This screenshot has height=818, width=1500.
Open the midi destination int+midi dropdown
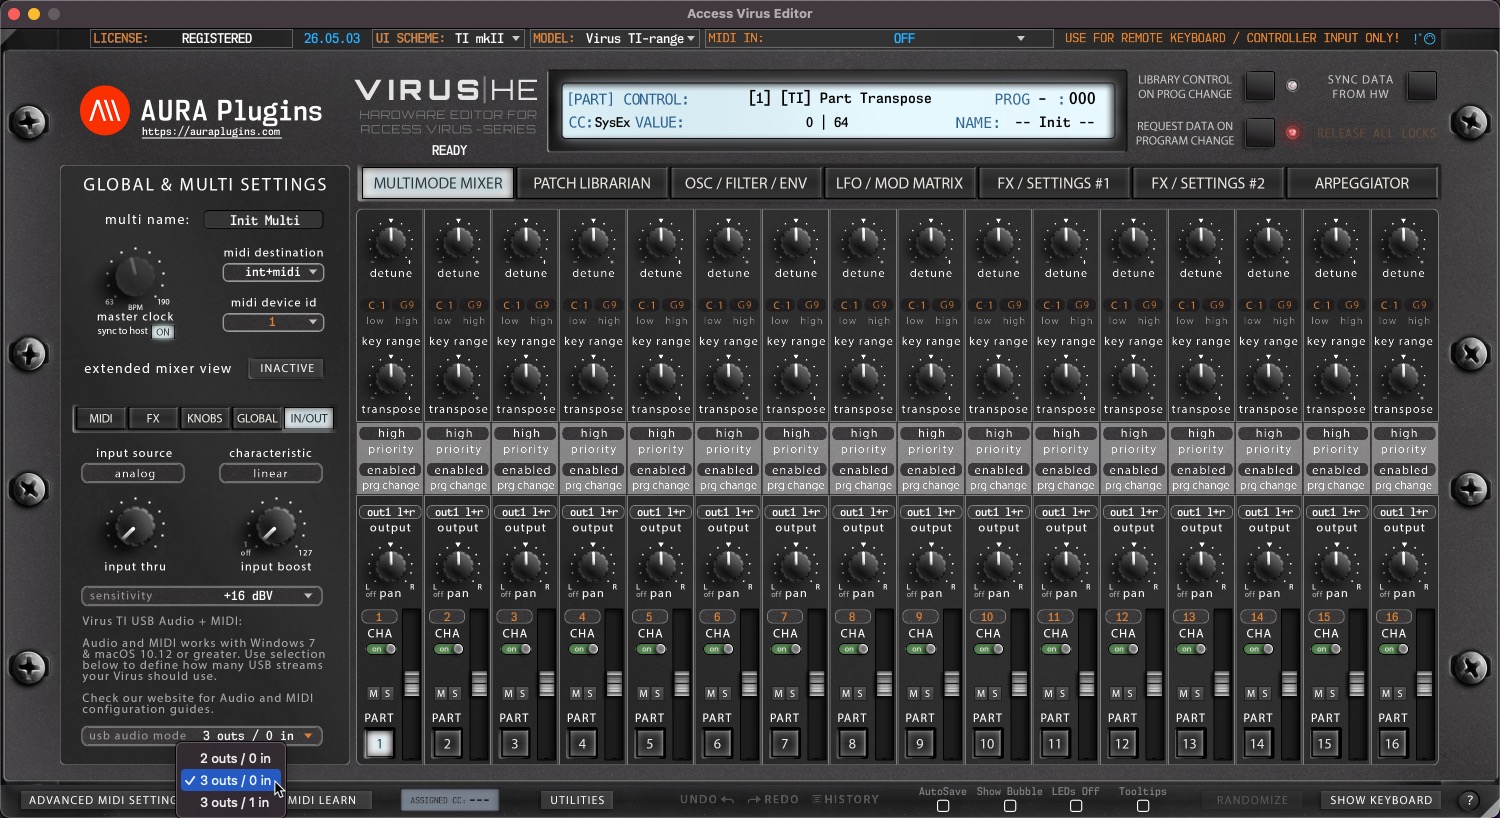coord(273,272)
